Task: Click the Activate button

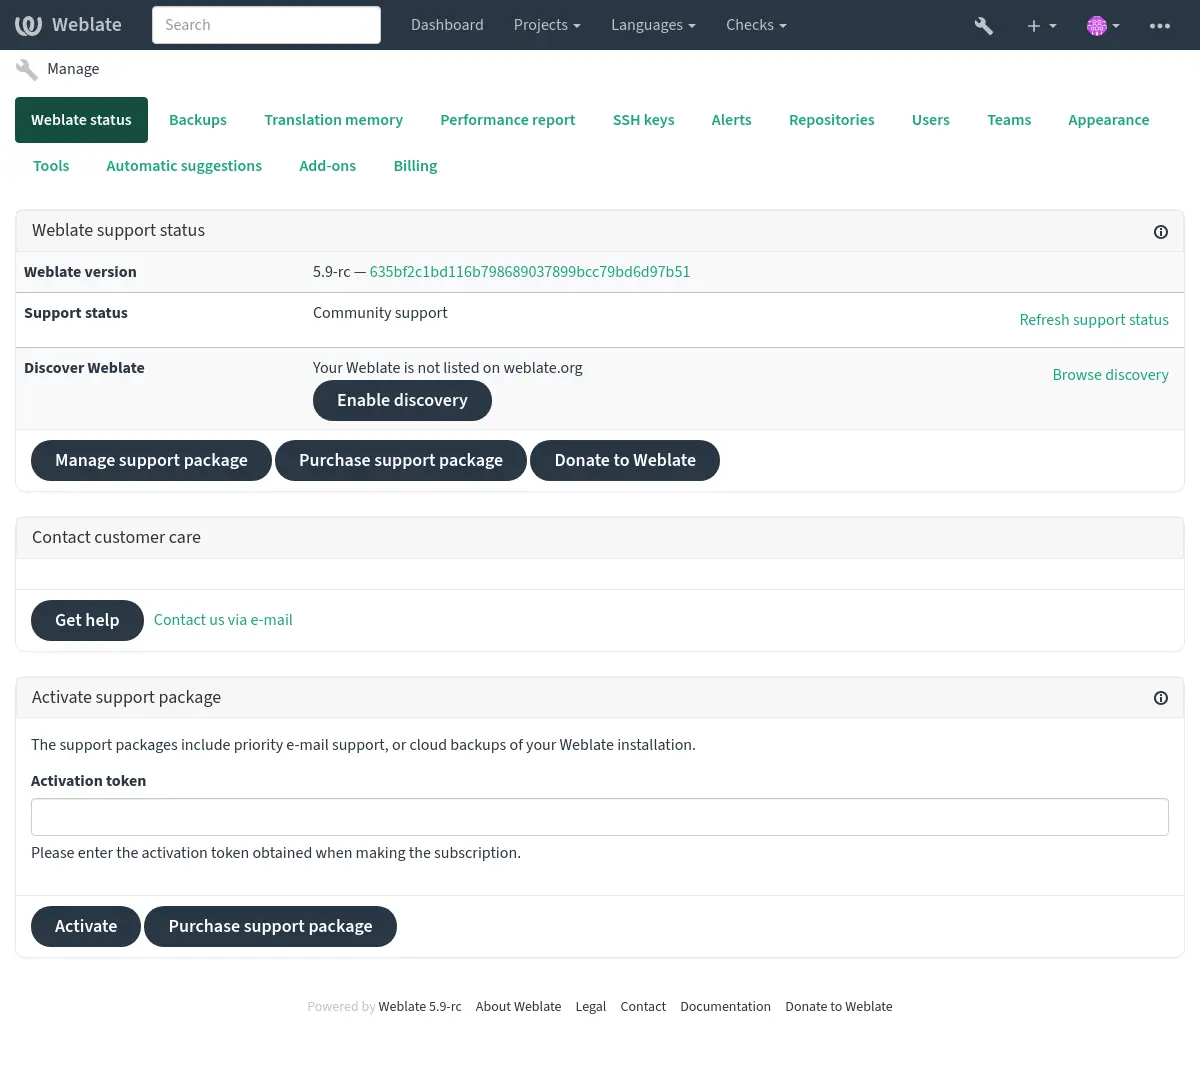Action: (86, 927)
